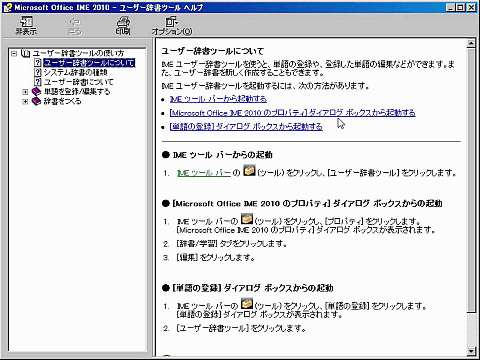Screen dimensions: 480x360
Task: Follow the IME ツール バーから起動する link
Action: click(218, 99)
